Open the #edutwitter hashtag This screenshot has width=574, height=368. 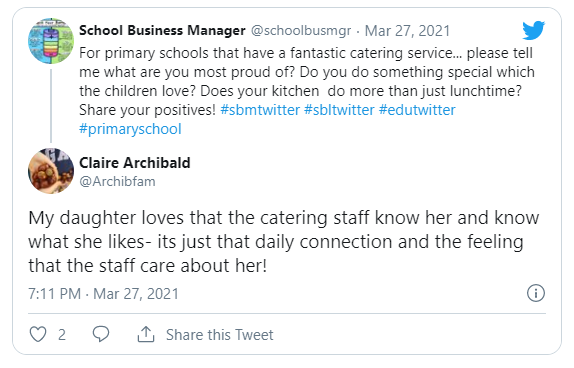click(x=417, y=110)
